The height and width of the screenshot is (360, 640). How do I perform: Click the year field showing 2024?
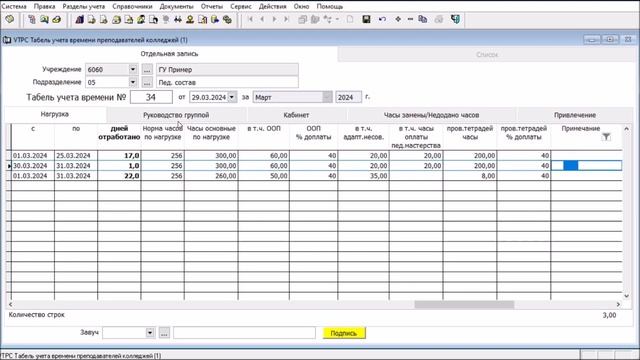point(348,97)
